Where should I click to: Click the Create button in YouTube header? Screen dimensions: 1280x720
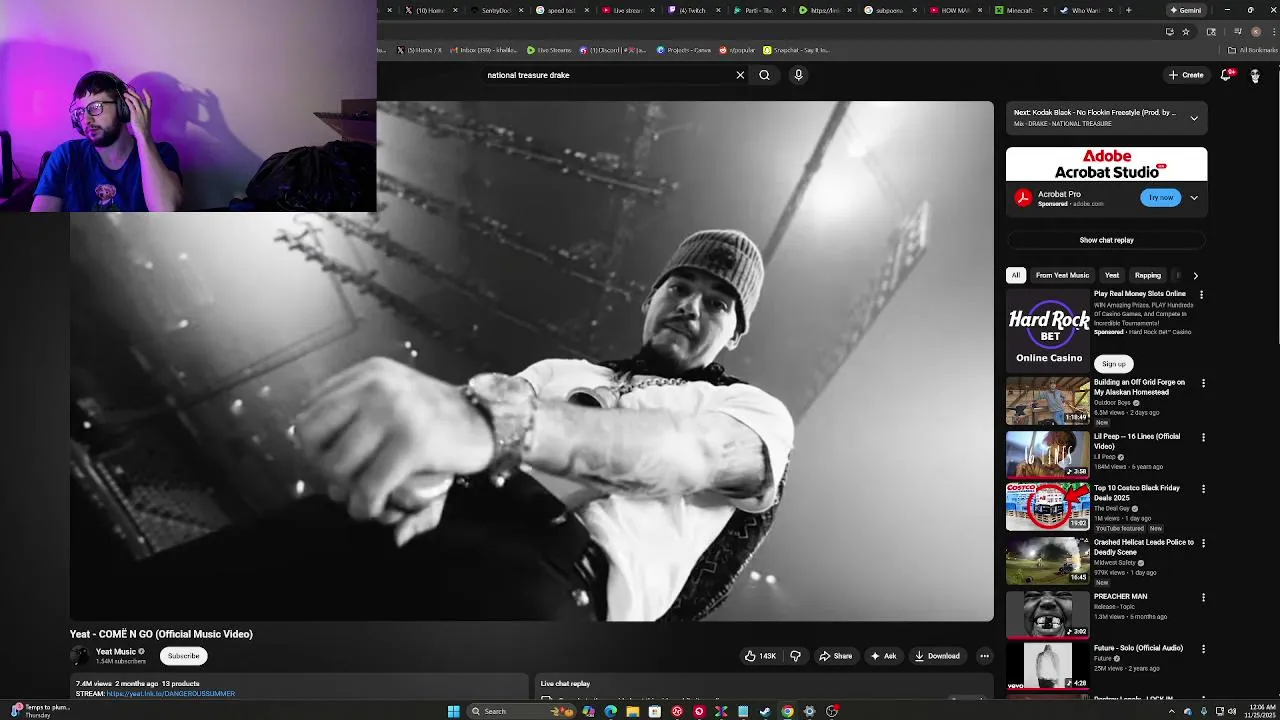click(1186, 75)
